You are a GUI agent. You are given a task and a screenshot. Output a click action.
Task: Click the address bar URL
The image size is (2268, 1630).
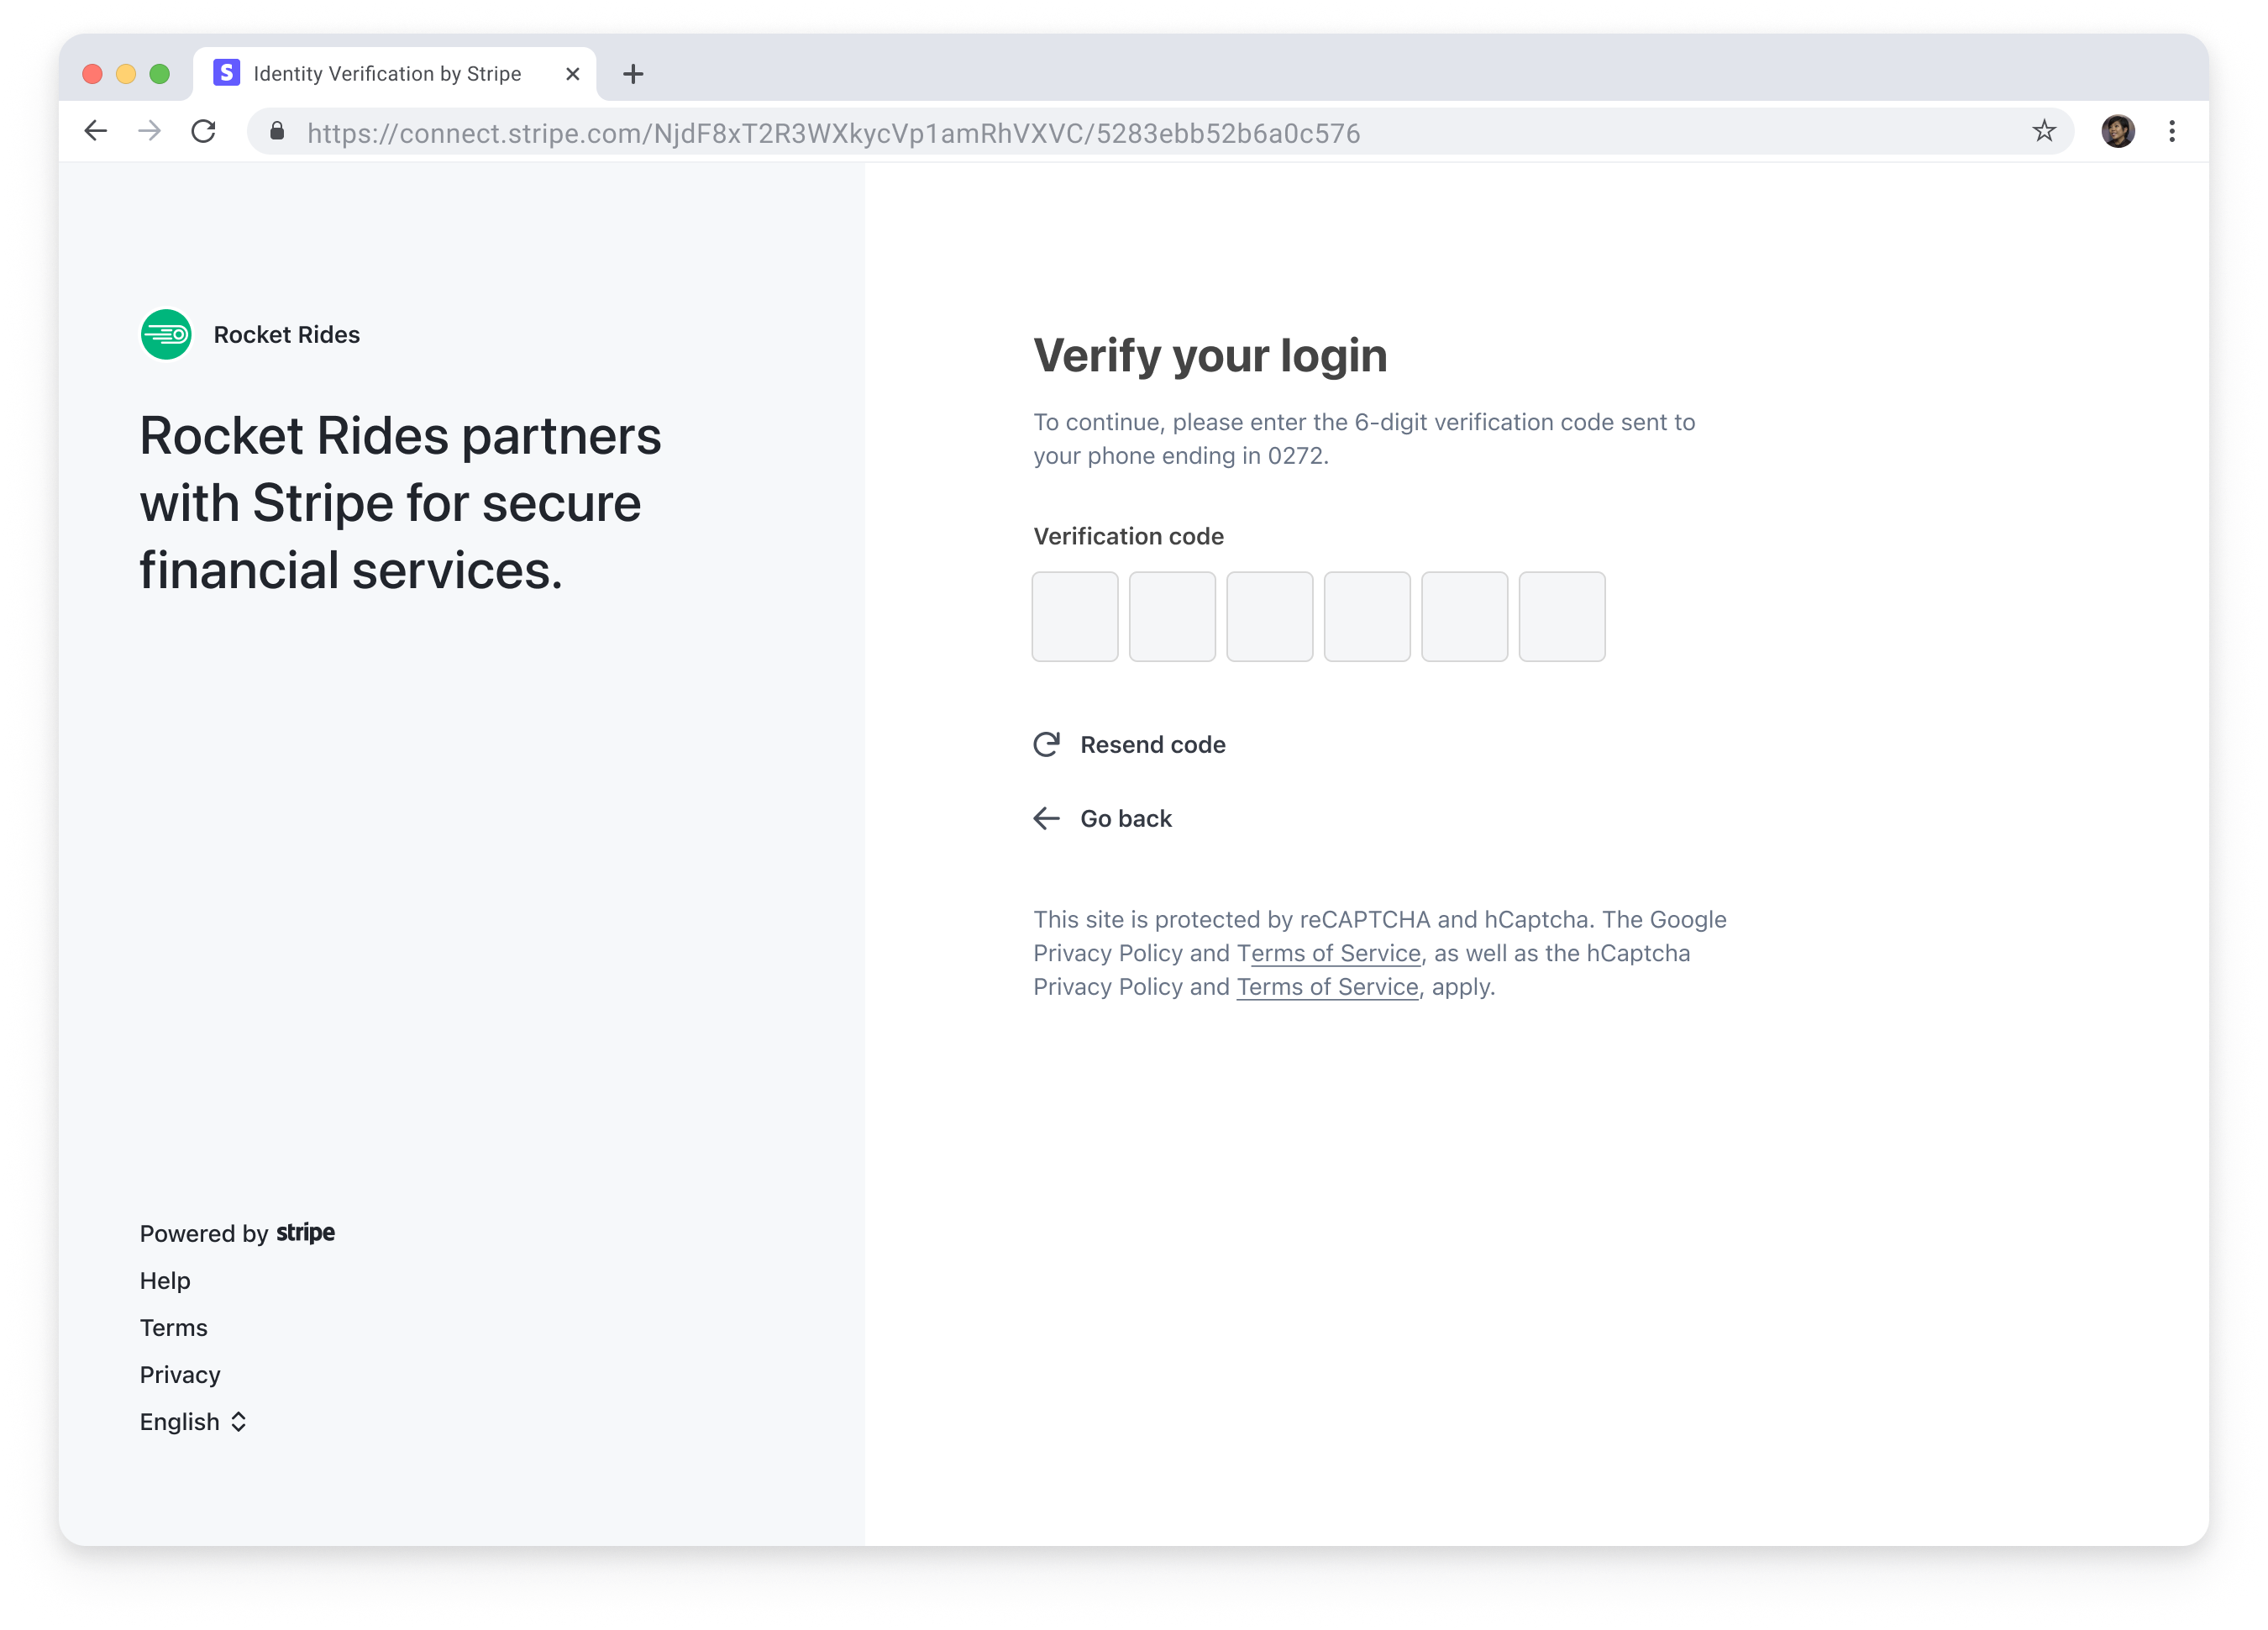[833, 133]
